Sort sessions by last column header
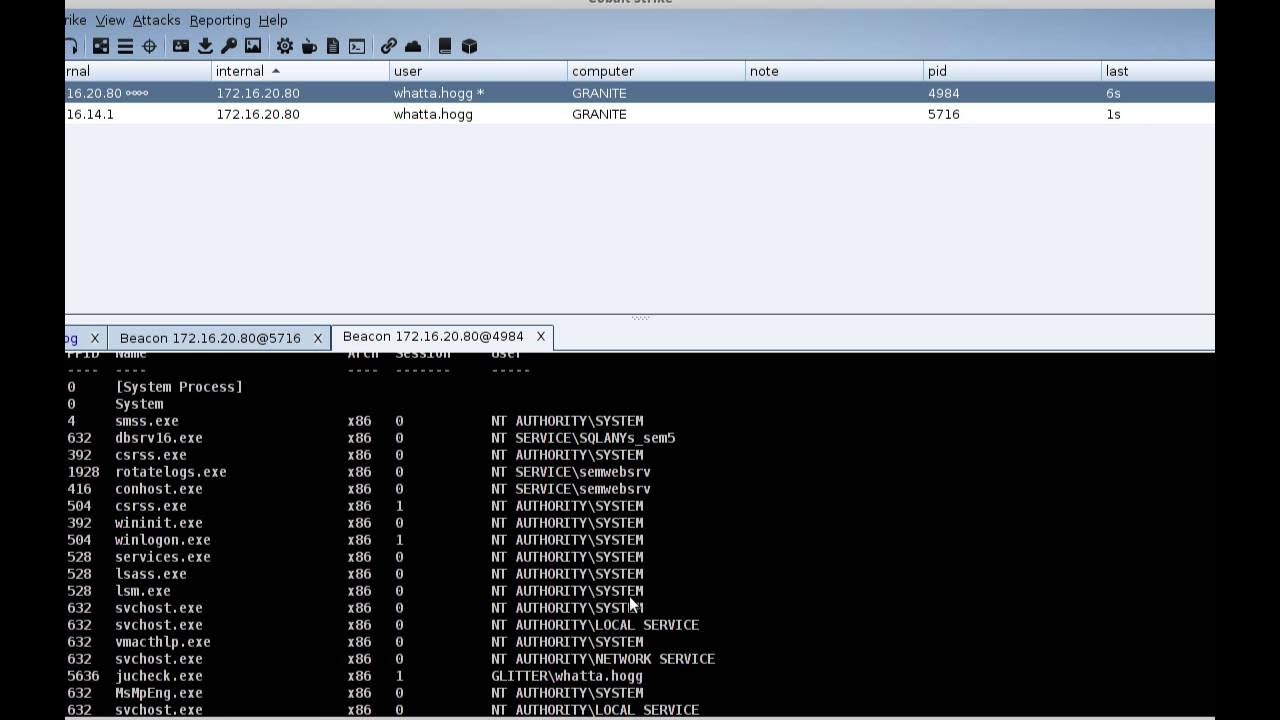1280x720 pixels. 1158,71
